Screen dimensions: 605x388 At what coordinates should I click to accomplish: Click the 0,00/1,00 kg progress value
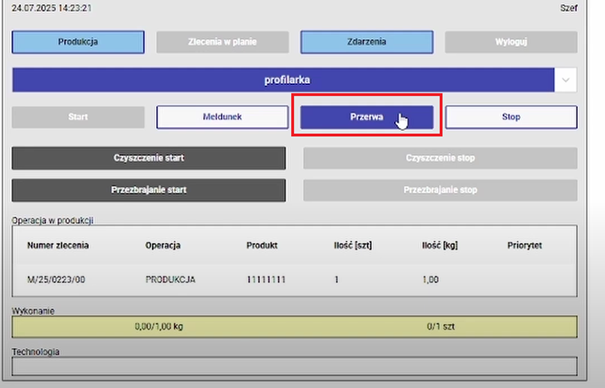point(159,327)
